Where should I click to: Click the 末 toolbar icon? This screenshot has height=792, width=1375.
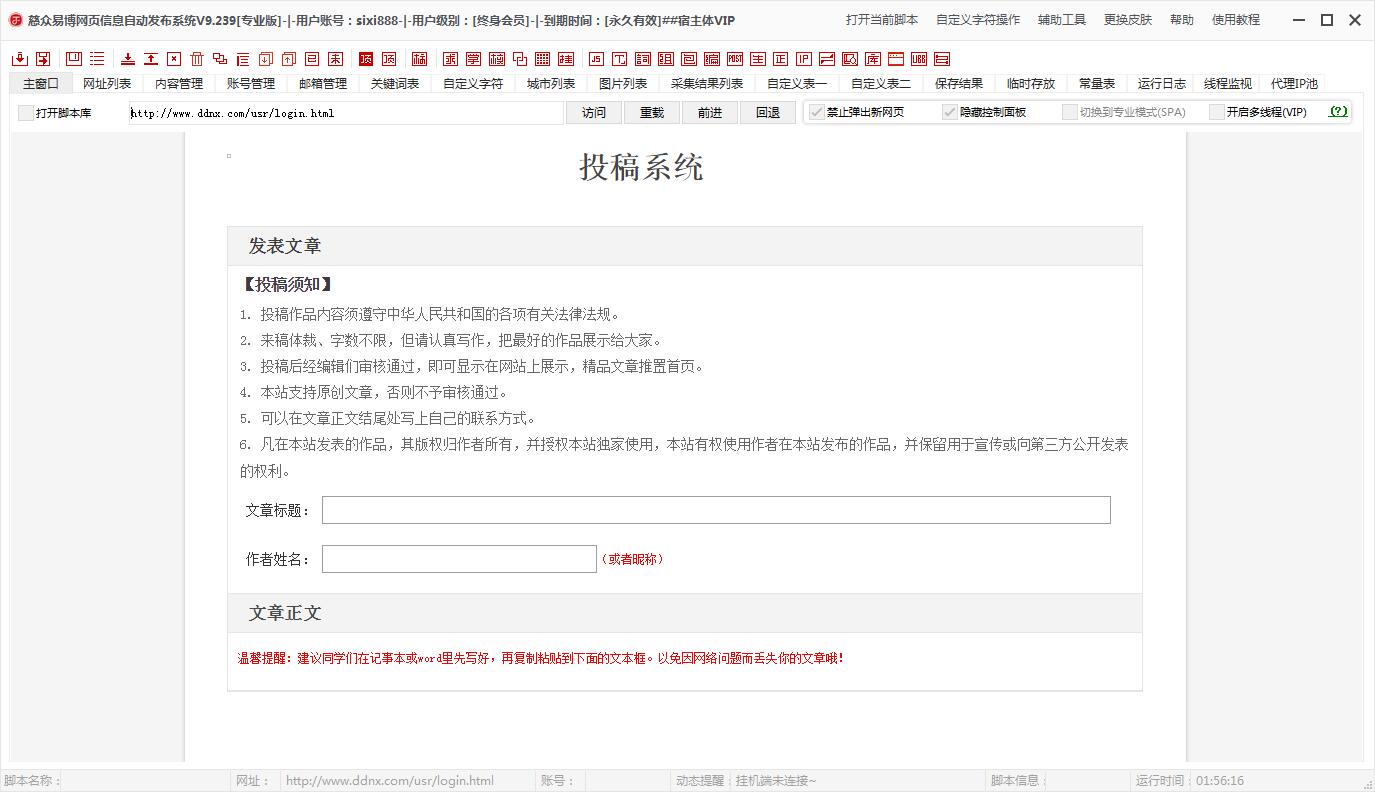click(x=335, y=59)
